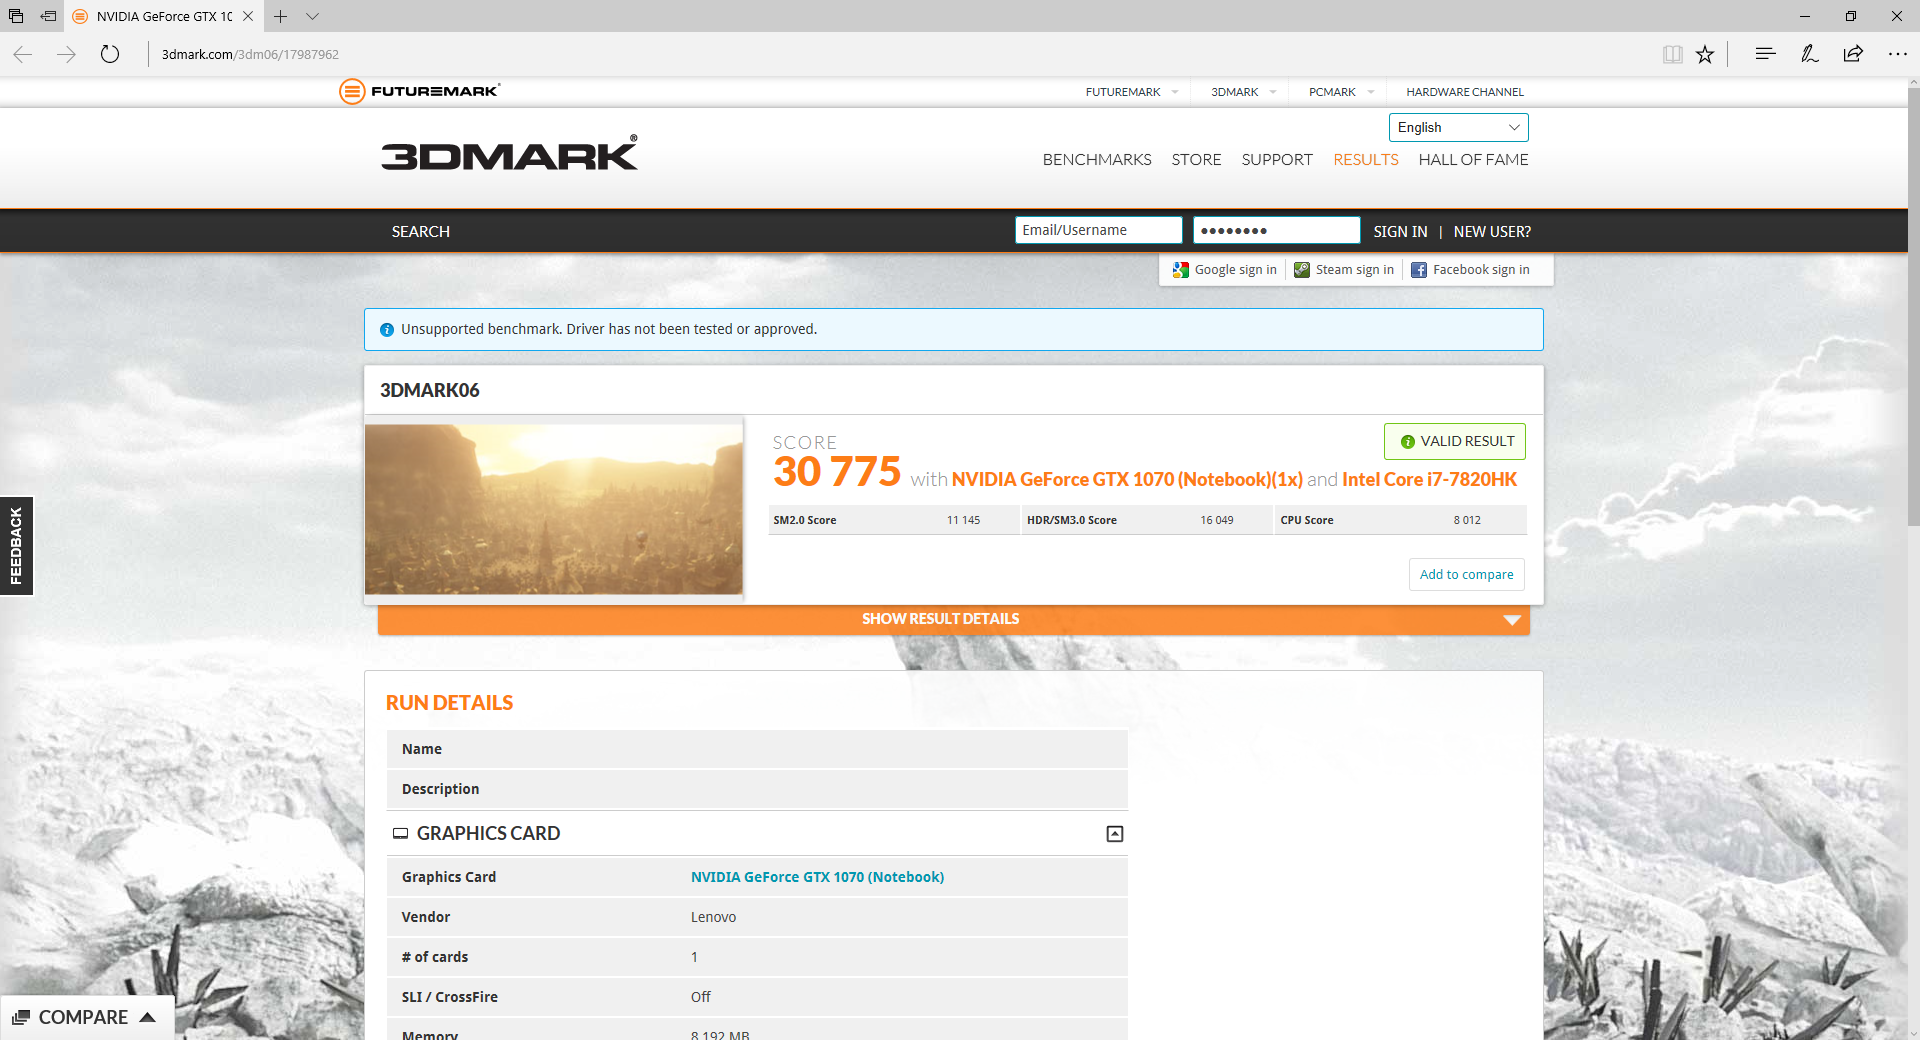Click the Share icon in browser toolbar

click(1853, 54)
